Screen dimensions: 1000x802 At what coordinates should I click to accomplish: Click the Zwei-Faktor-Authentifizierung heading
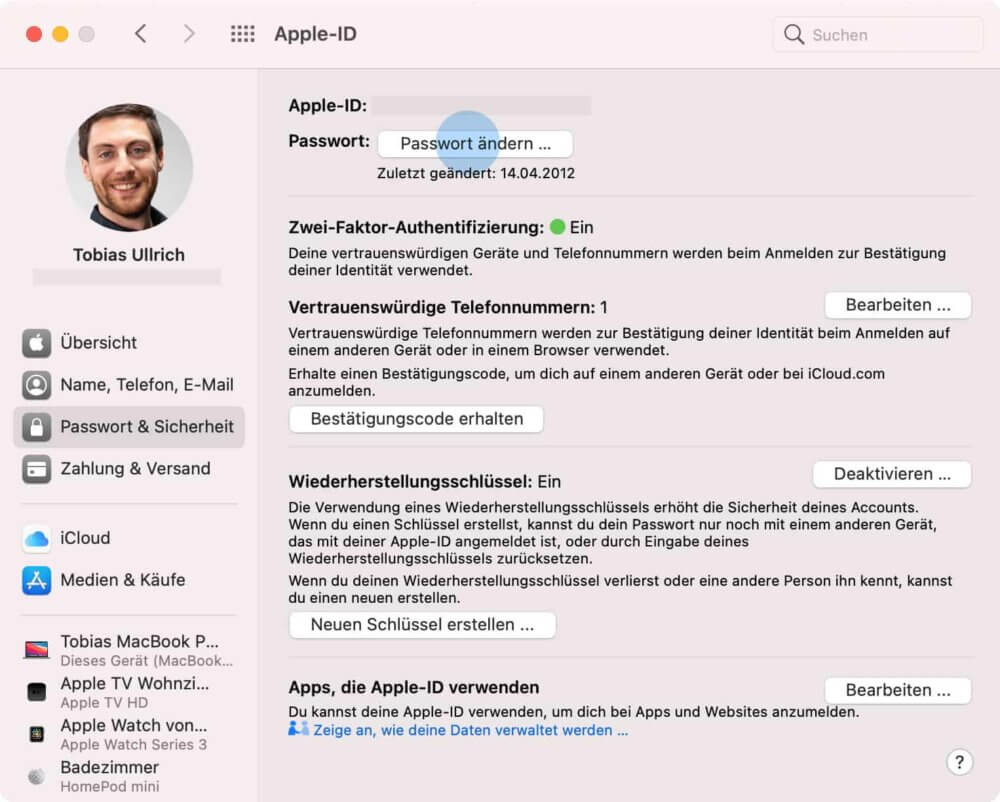pyautogui.click(x=416, y=228)
